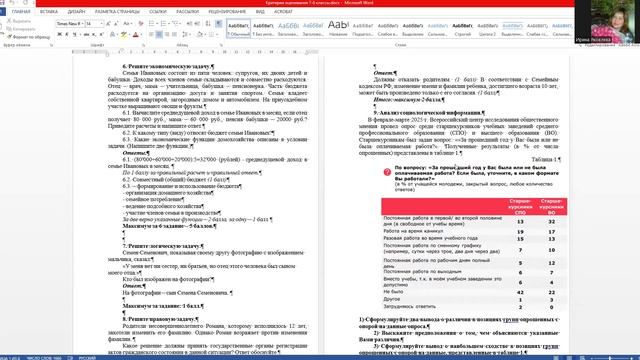The height and width of the screenshot is (360, 640).
Task: Apply the Строгий style
Action: 462,29
